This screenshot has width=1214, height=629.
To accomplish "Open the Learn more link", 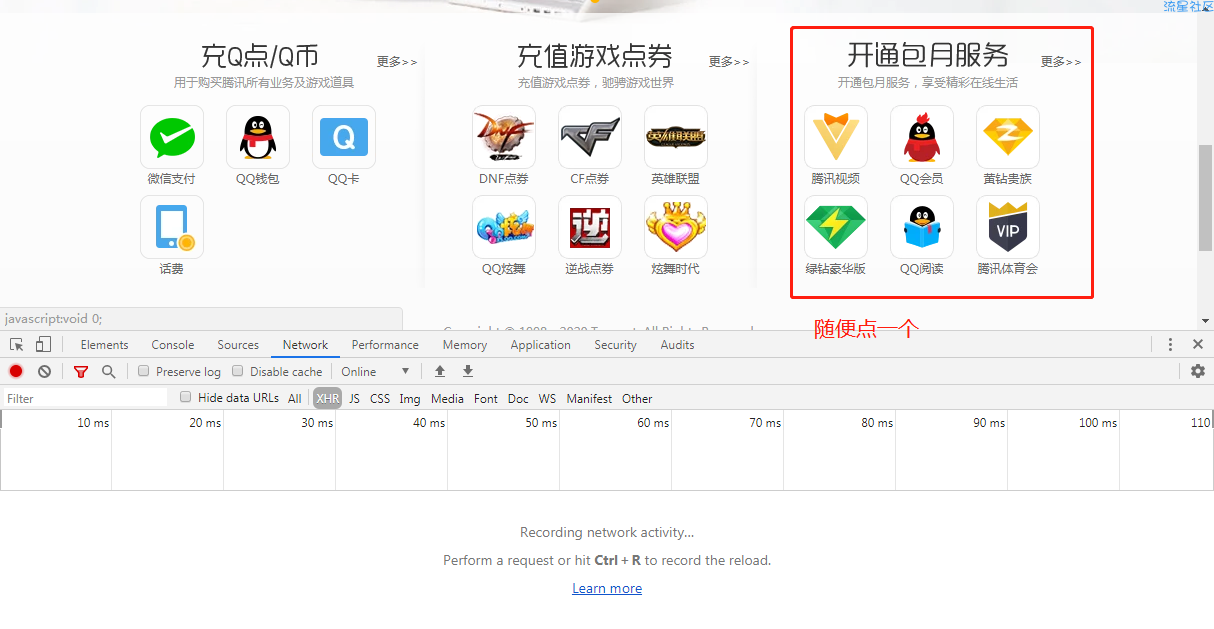I will 607,588.
